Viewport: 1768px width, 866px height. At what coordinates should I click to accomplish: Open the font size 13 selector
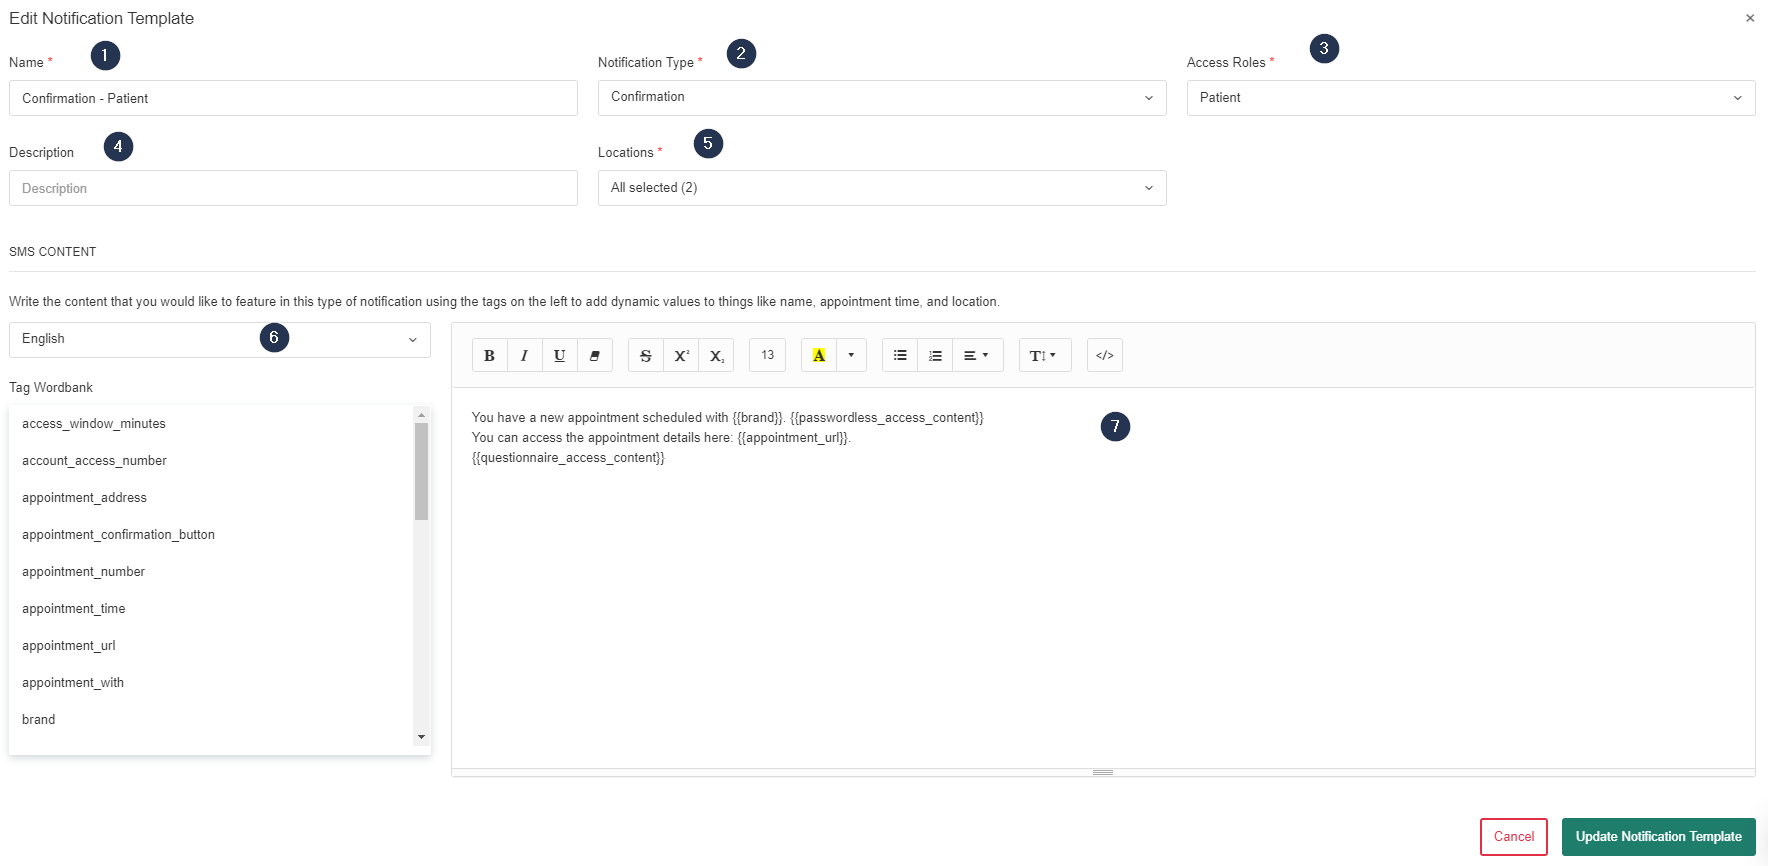(x=767, y=355)
